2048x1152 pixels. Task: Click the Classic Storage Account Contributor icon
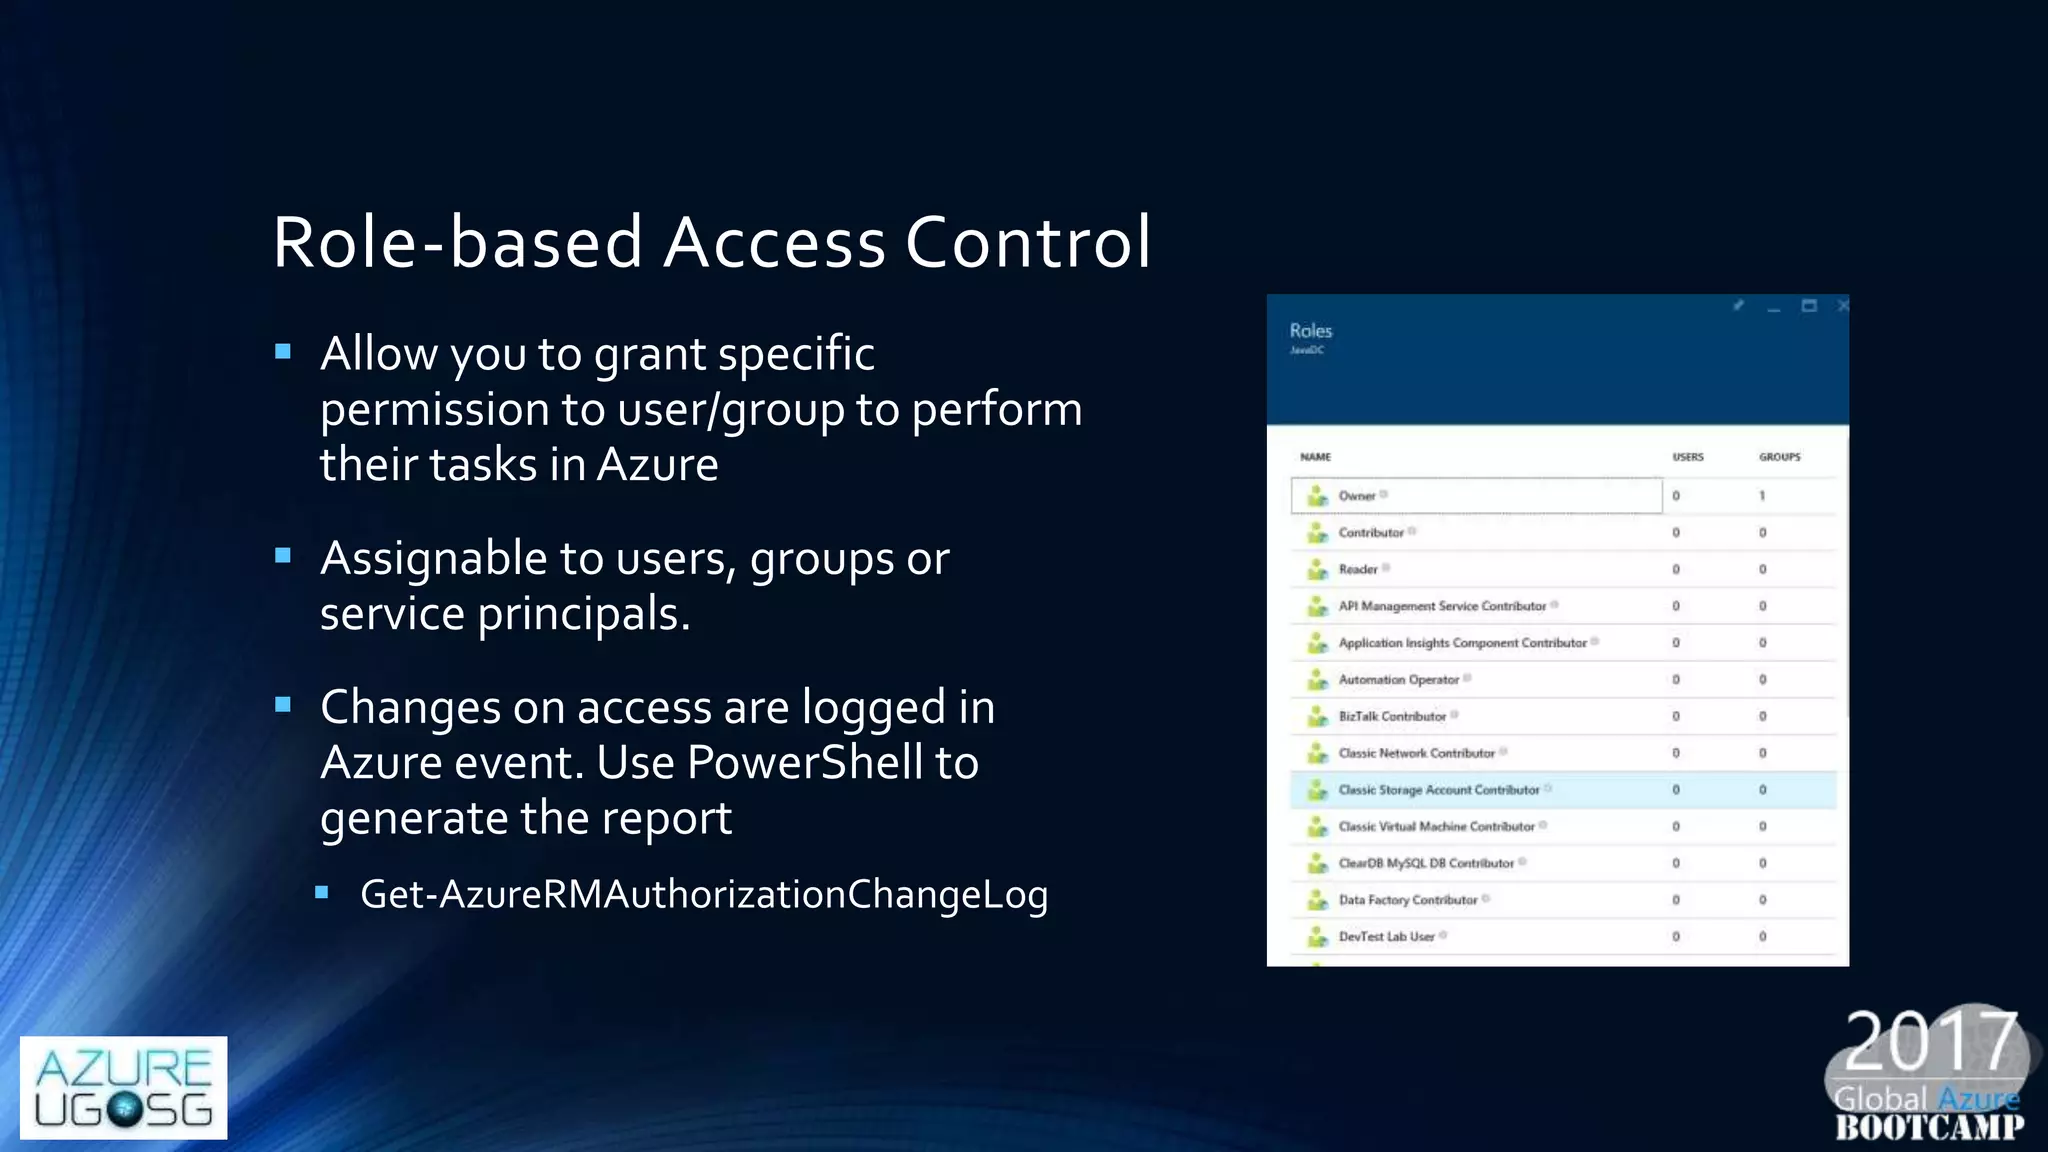[x=1318, y=790]
